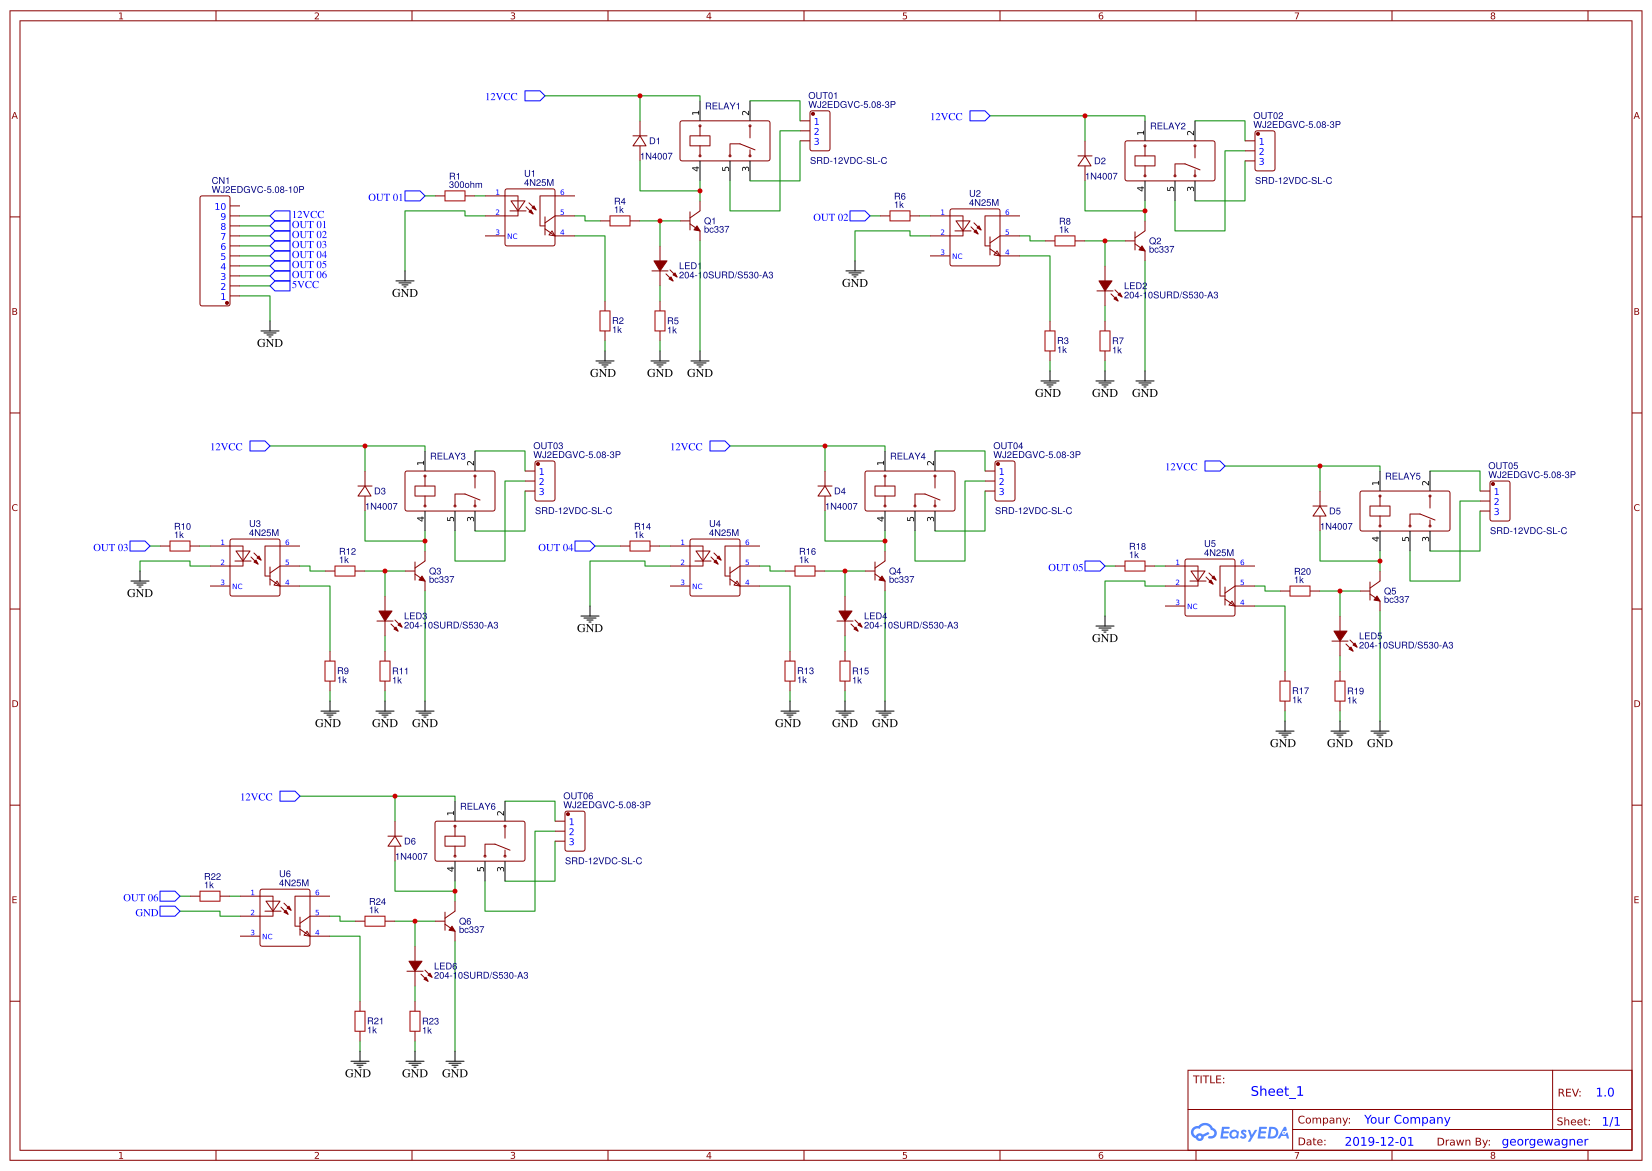Select the OUT 03 net label

[x=110, y=546]
